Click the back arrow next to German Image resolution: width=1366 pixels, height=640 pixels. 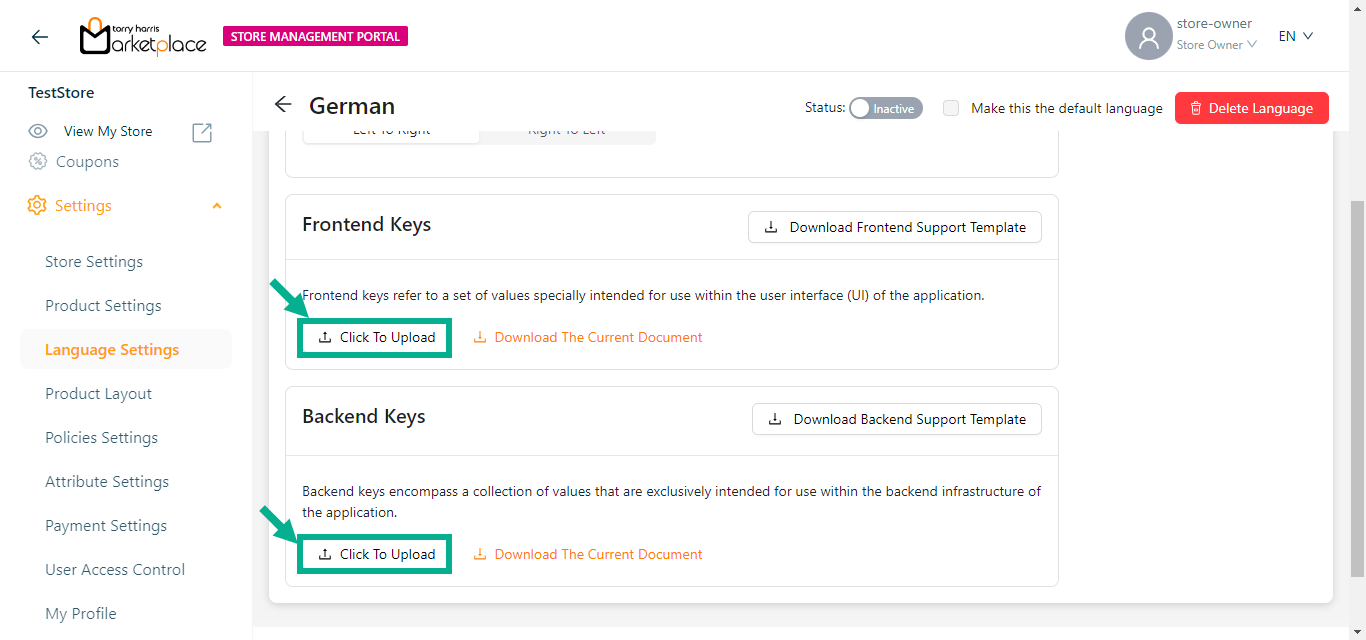[283, 105]
